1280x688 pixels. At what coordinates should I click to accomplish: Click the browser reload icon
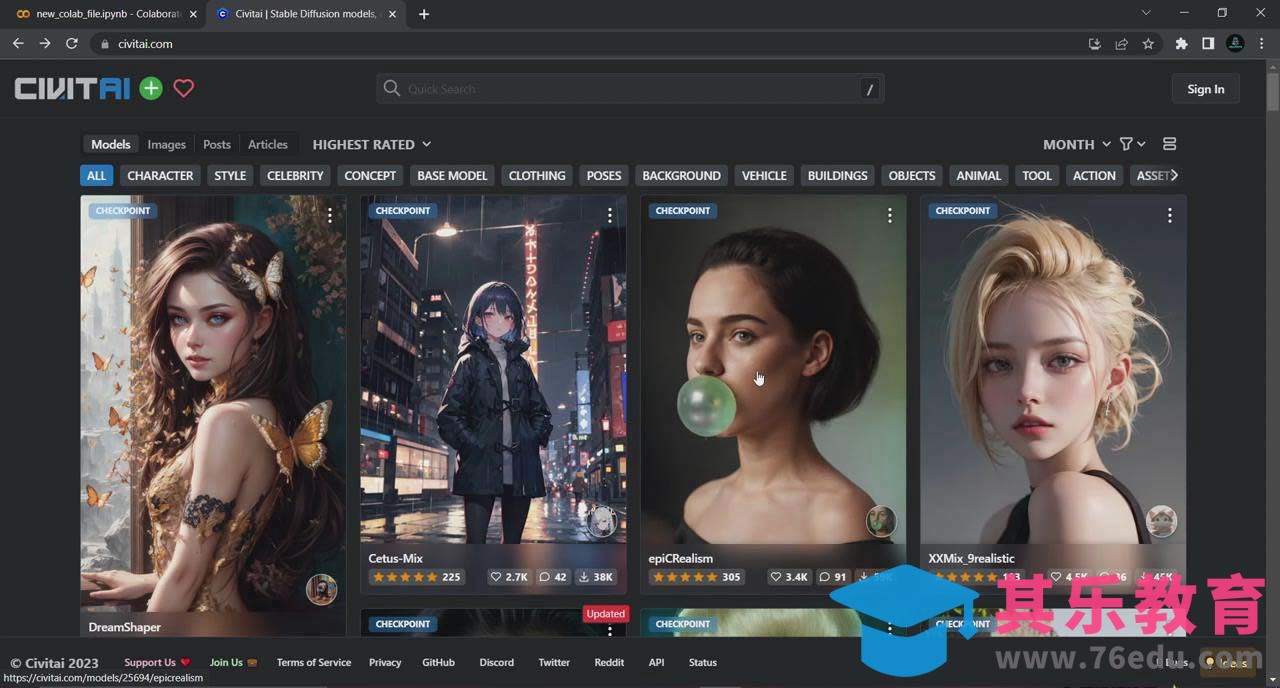72,44
